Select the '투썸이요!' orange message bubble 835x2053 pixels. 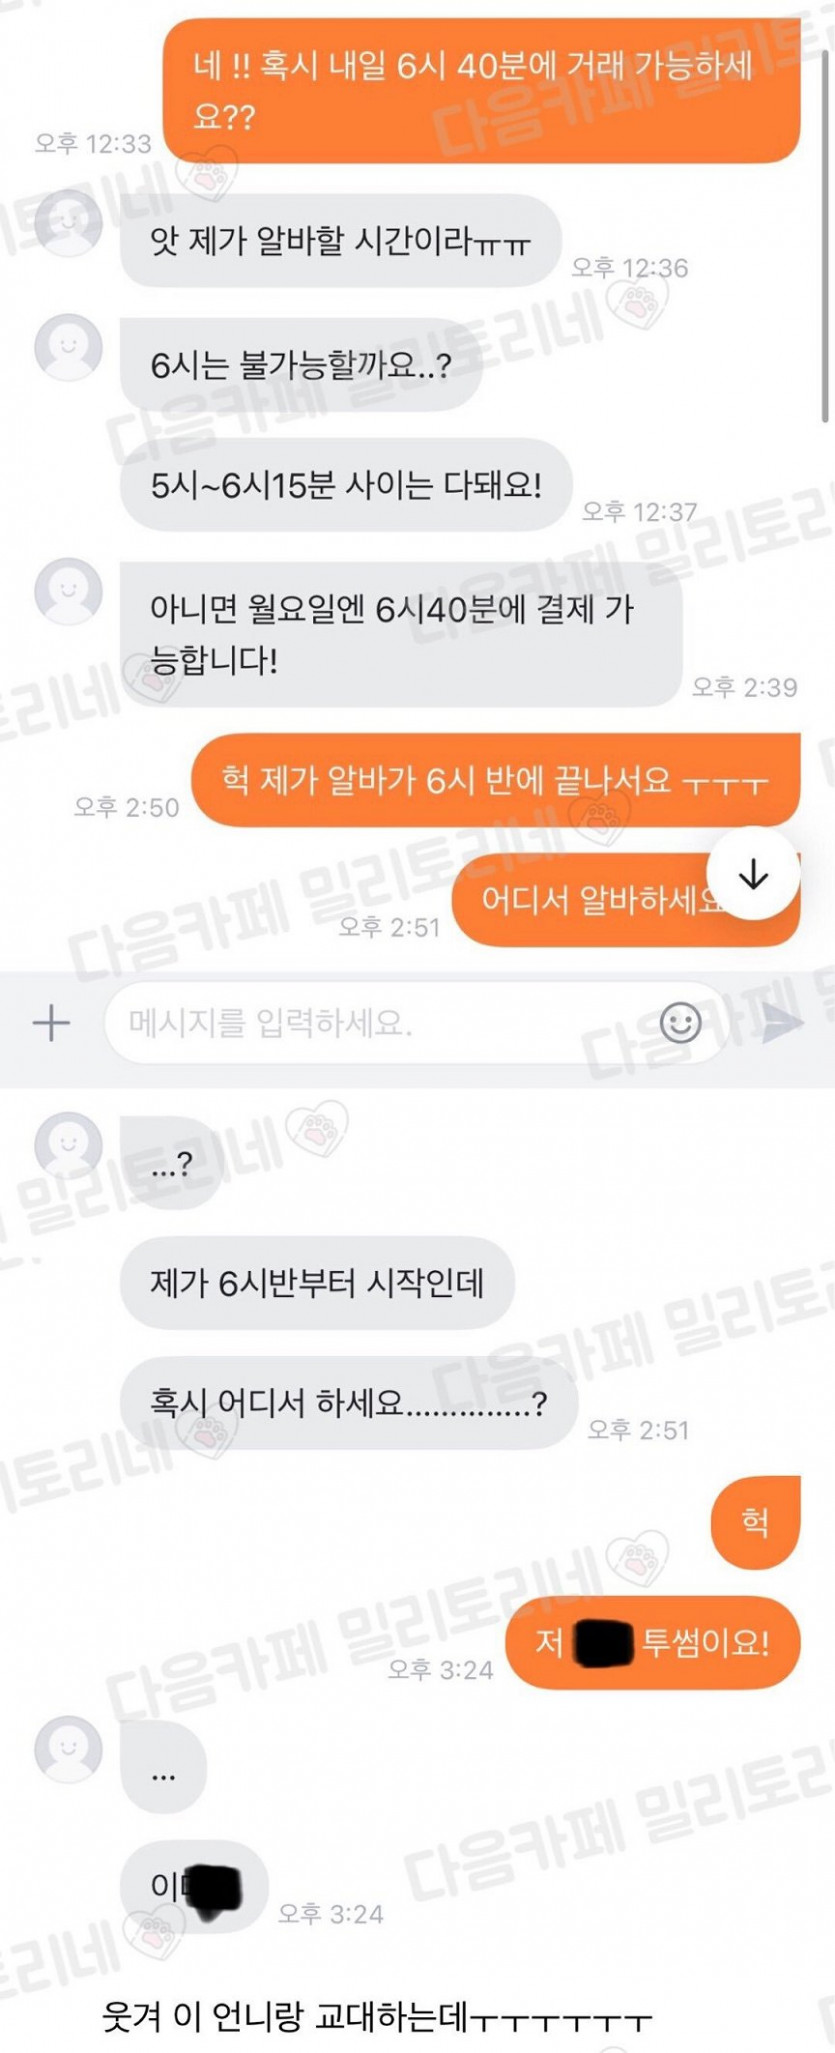tap(653, 1642)
